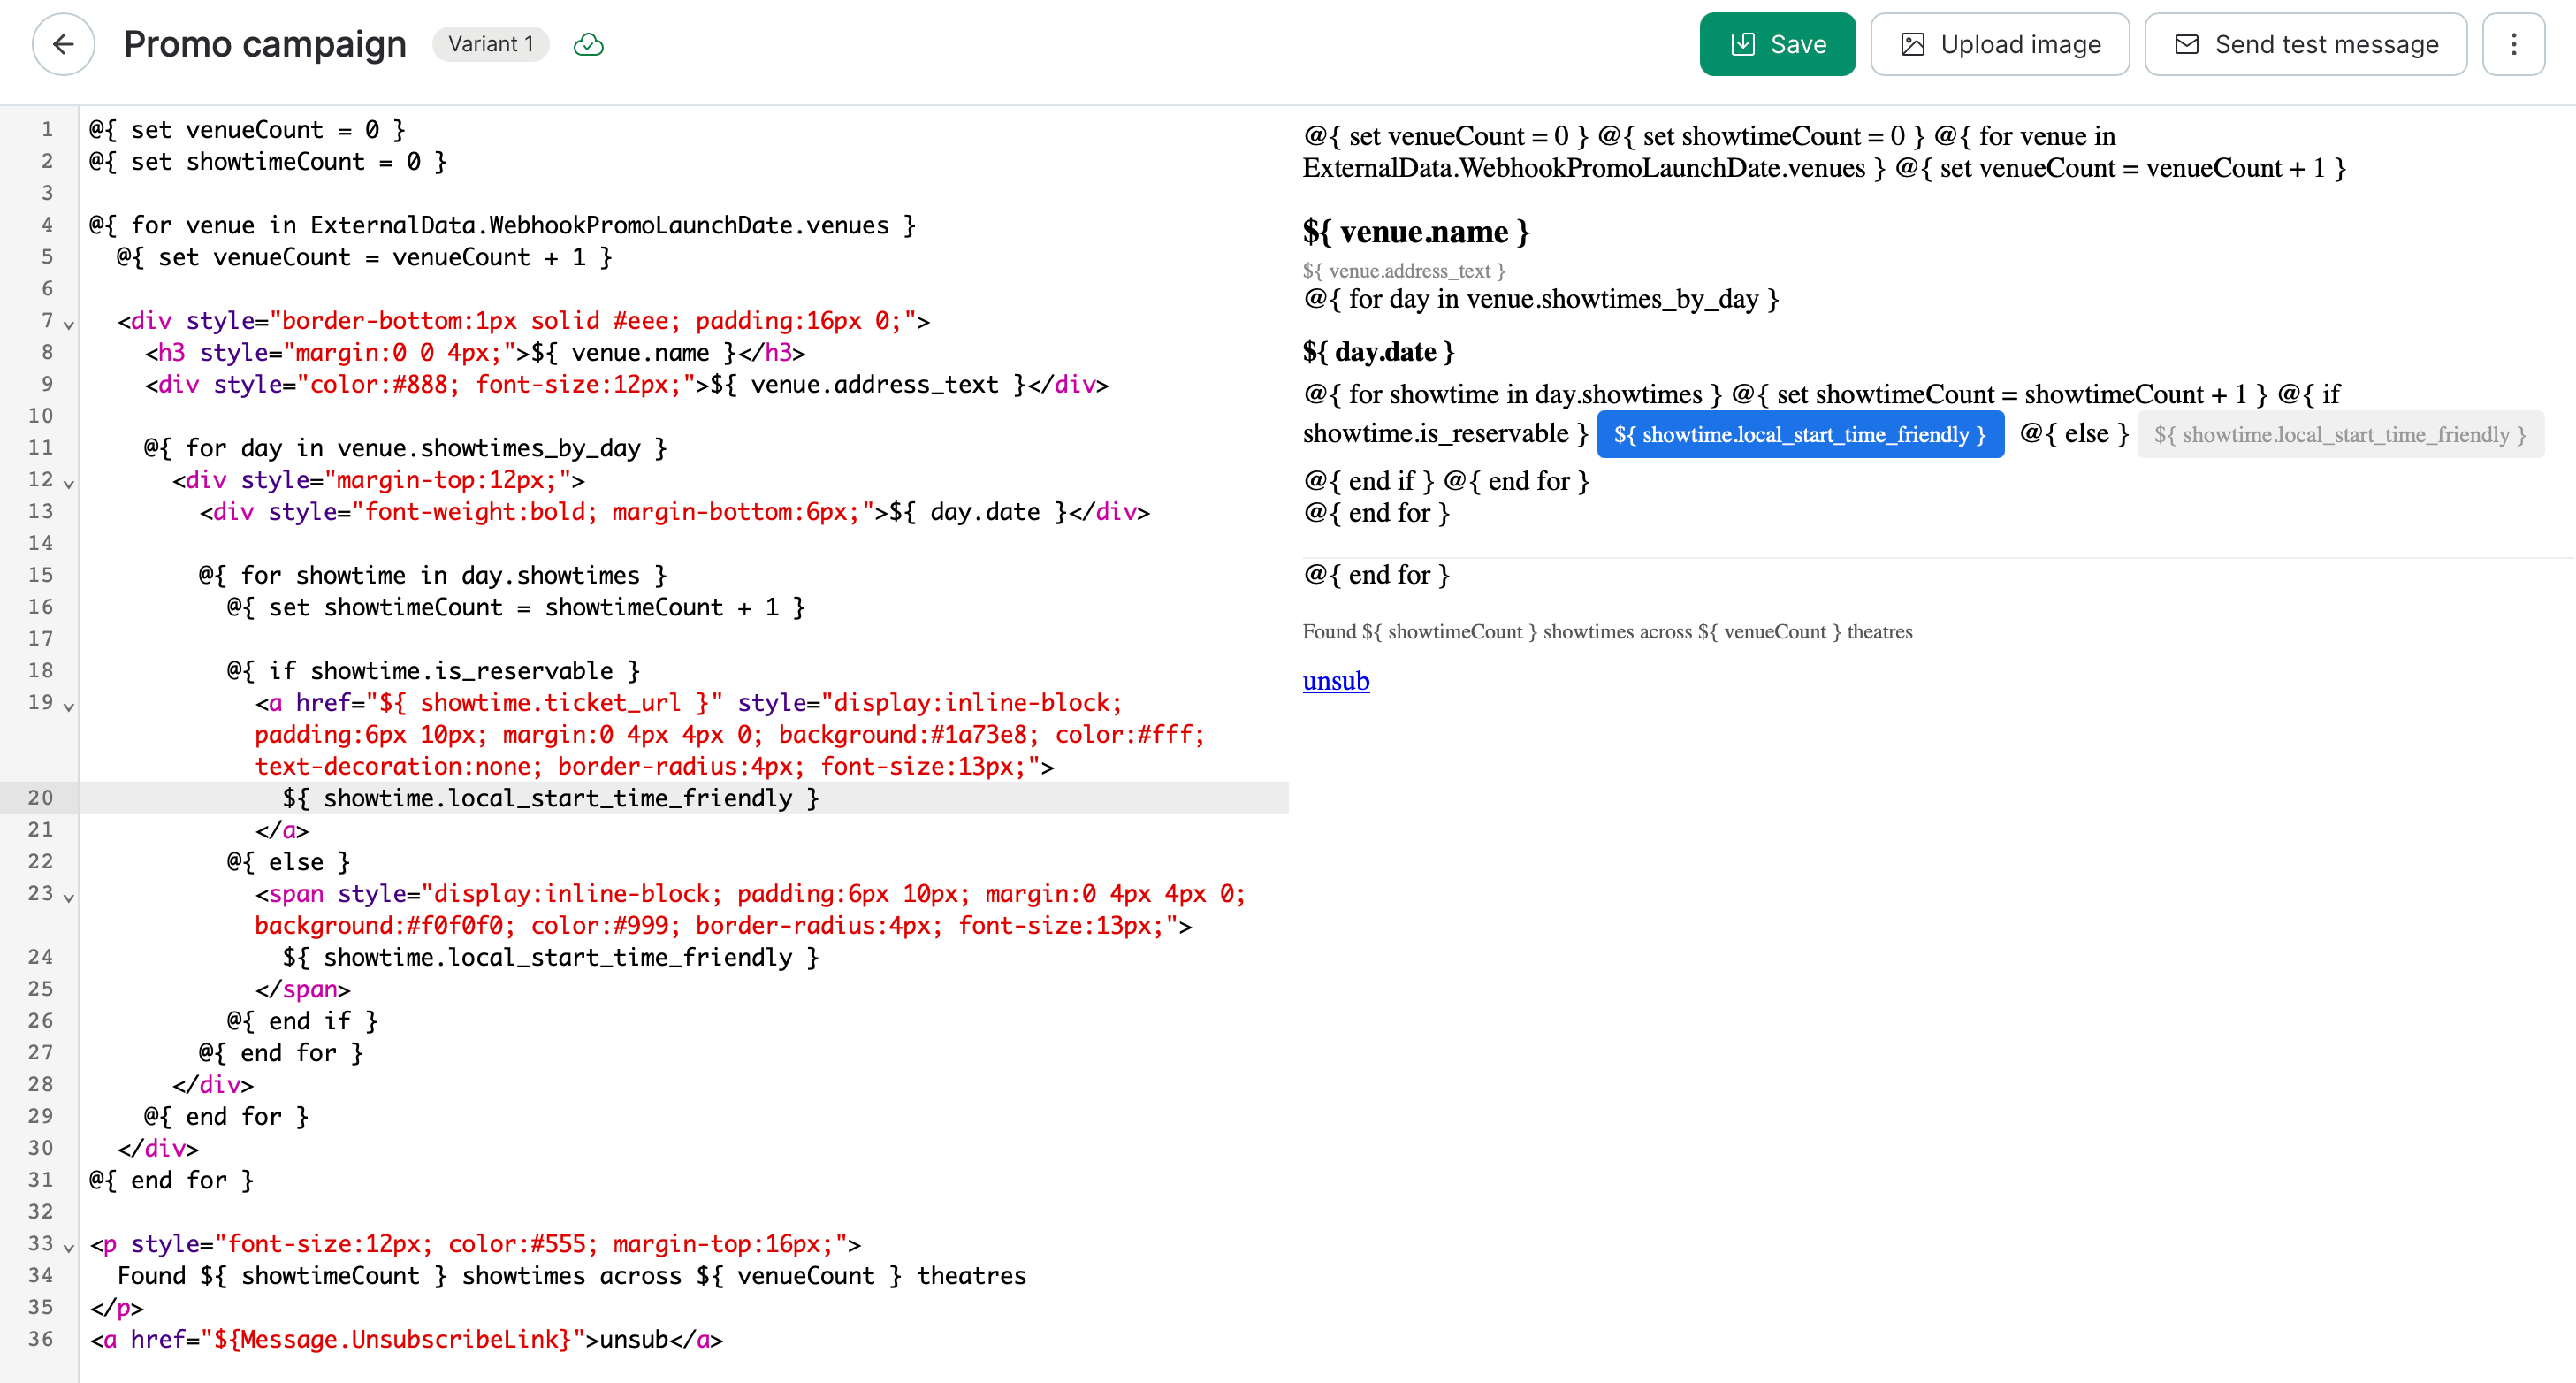Open the Upload image dialog
The image size is (2576, 1383).
click(x=2000, y=44)
